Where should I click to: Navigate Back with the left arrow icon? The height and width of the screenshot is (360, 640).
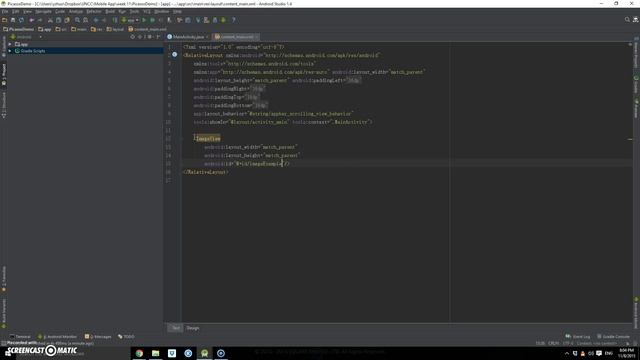96,20
